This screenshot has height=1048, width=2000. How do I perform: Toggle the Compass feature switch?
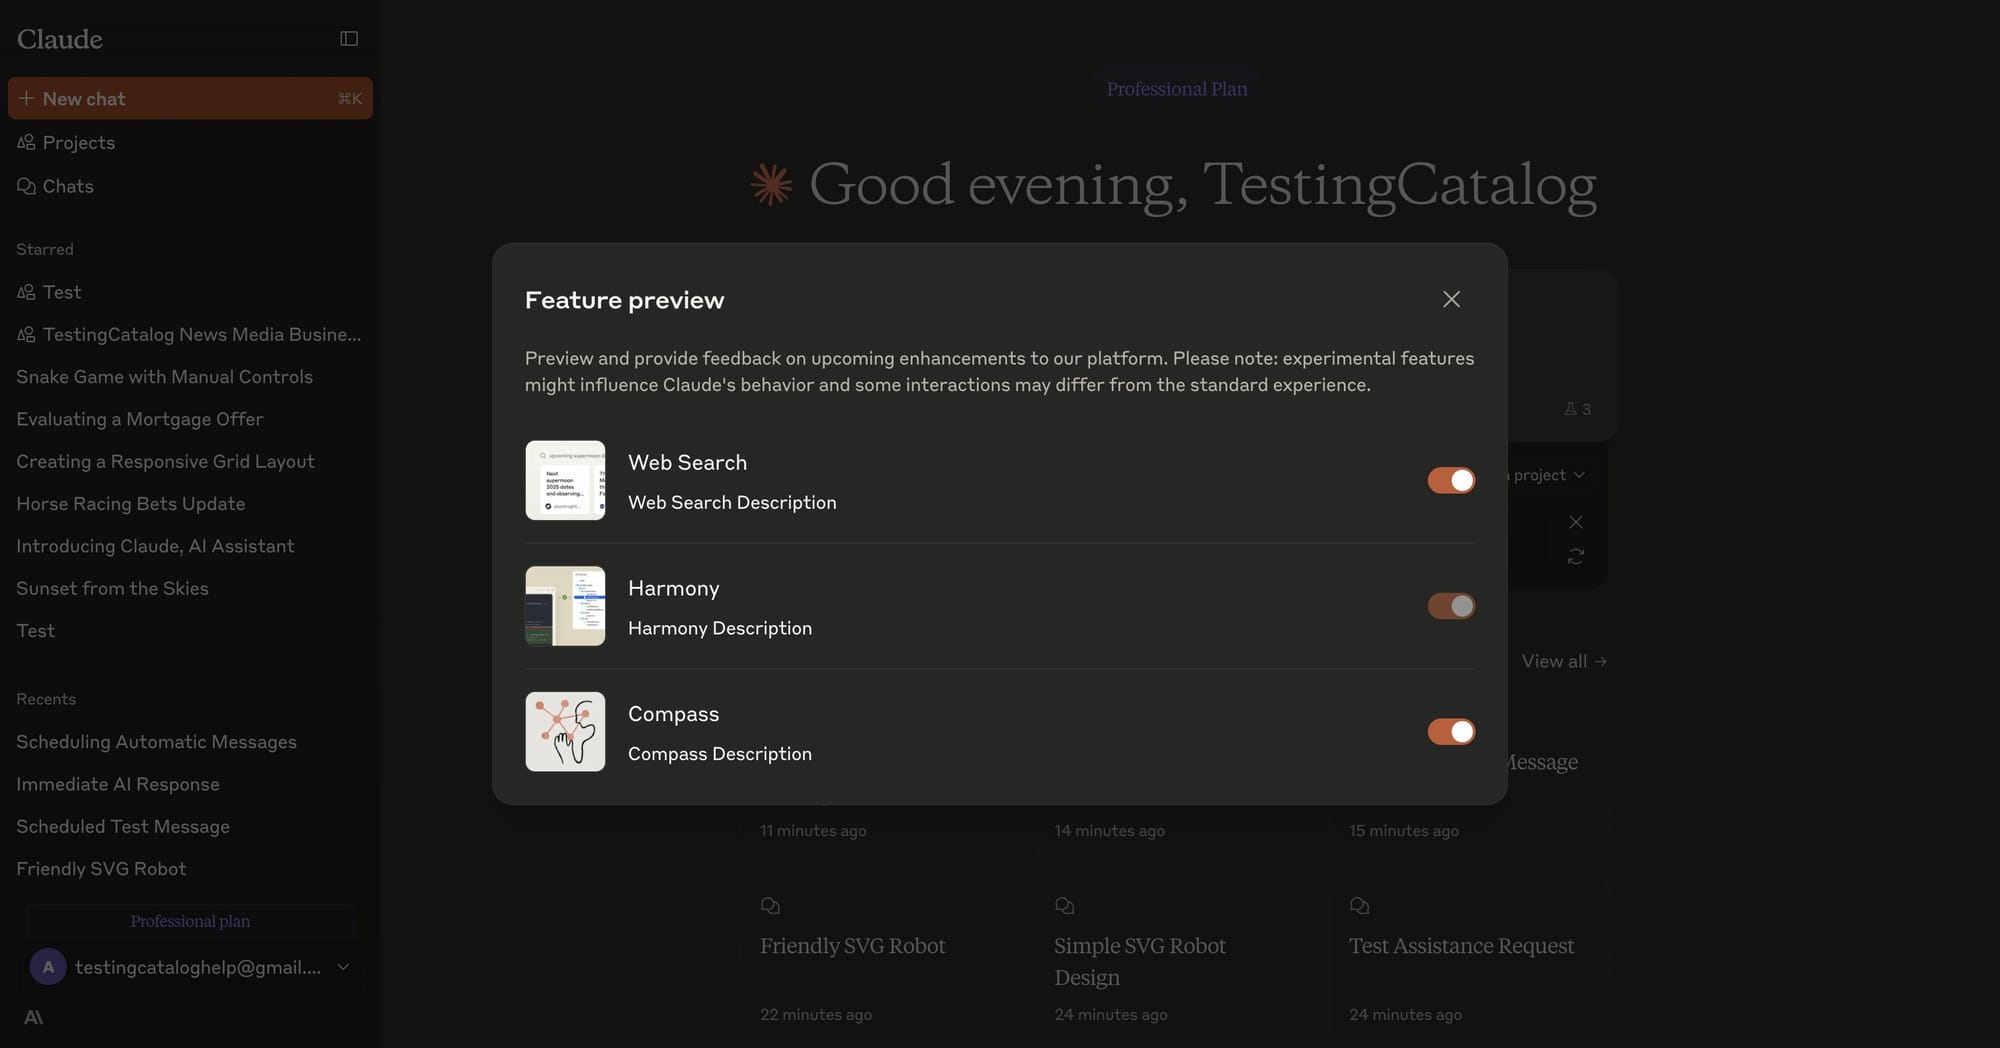click(x=1451, y=732)
